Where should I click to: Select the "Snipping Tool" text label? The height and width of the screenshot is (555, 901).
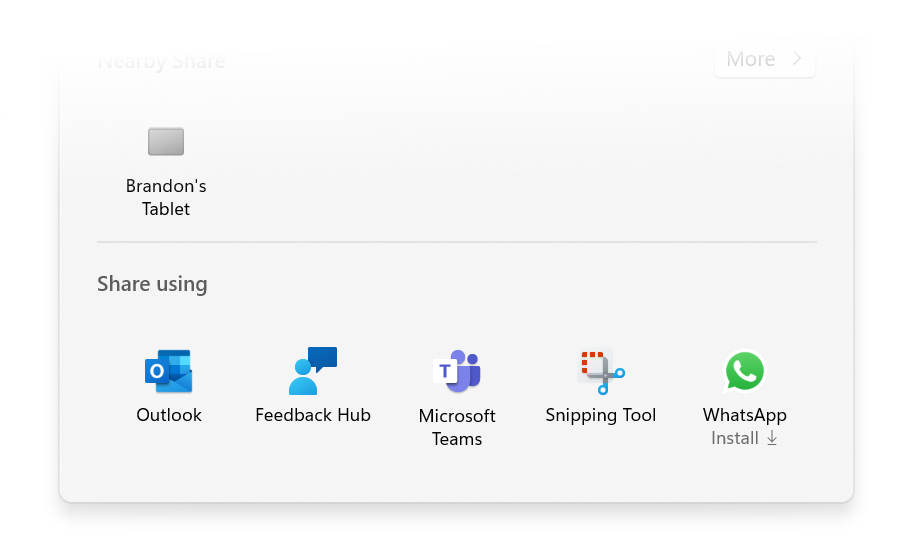point(600,415)
